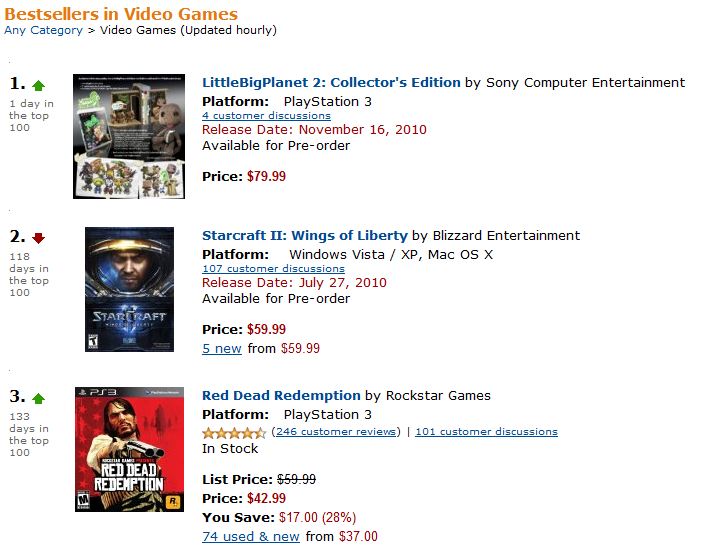The image size is (705, 550).
Task: Click the "5 new" offers link
Action: (x=222, y=349)
